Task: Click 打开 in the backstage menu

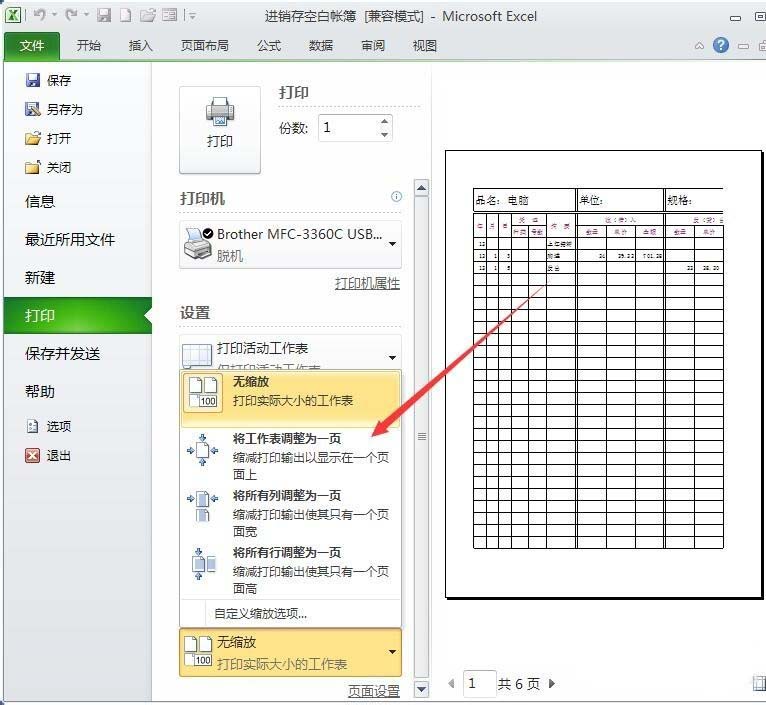Action: pyautogui.click(x=48, y=138)
